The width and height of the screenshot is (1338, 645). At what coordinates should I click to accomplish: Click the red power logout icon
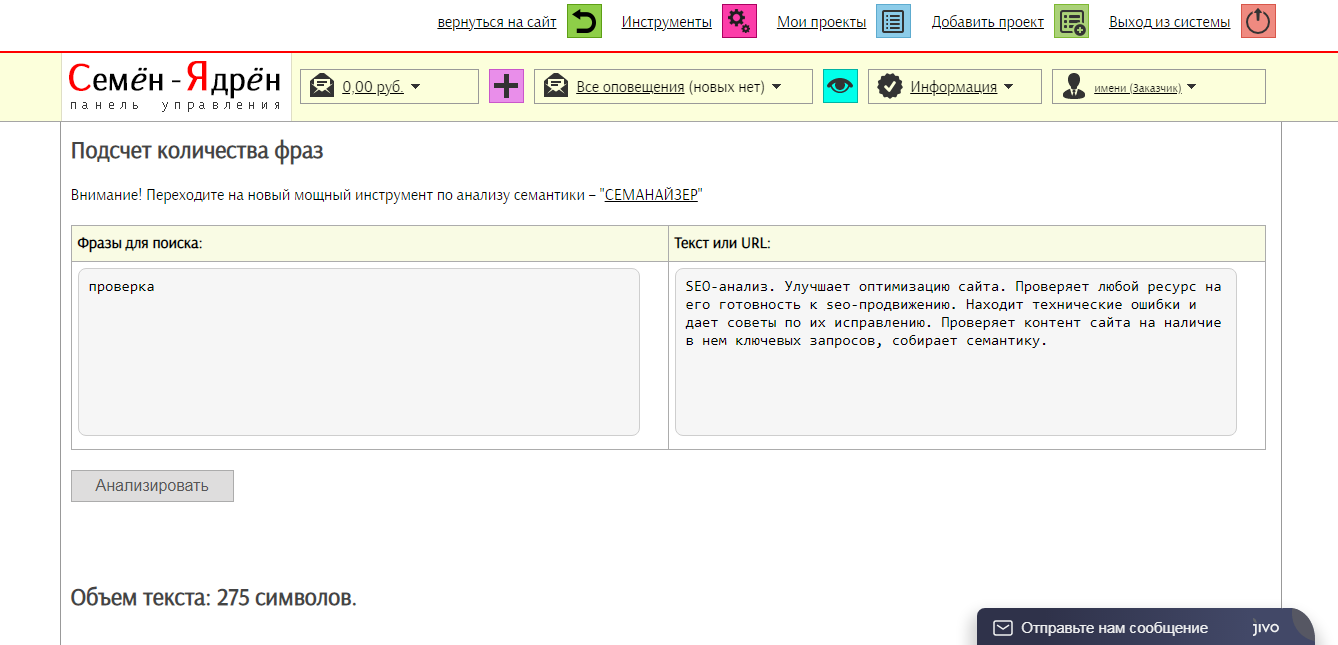coord(1258,21)
